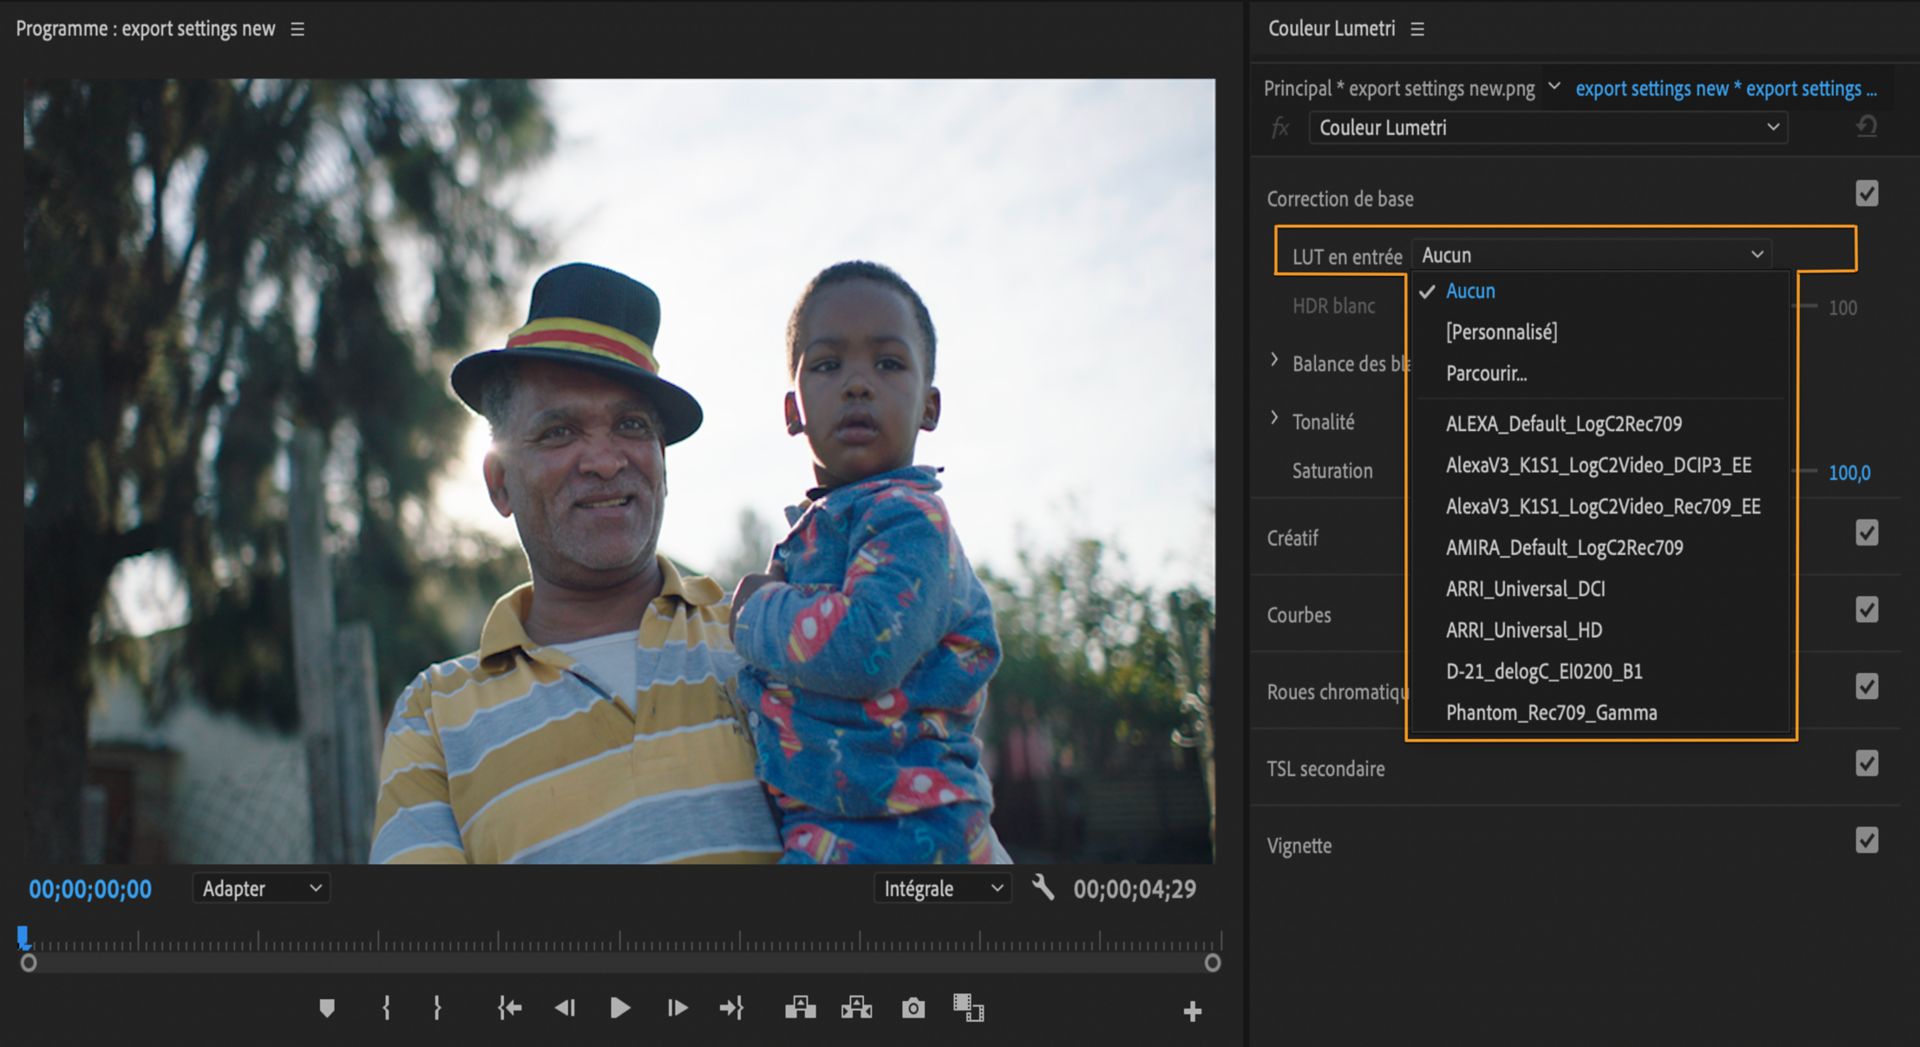1920x1047 pixels.
Task: Reset the Lumetri effect with the undo icon
Action: pos(1866,127)
